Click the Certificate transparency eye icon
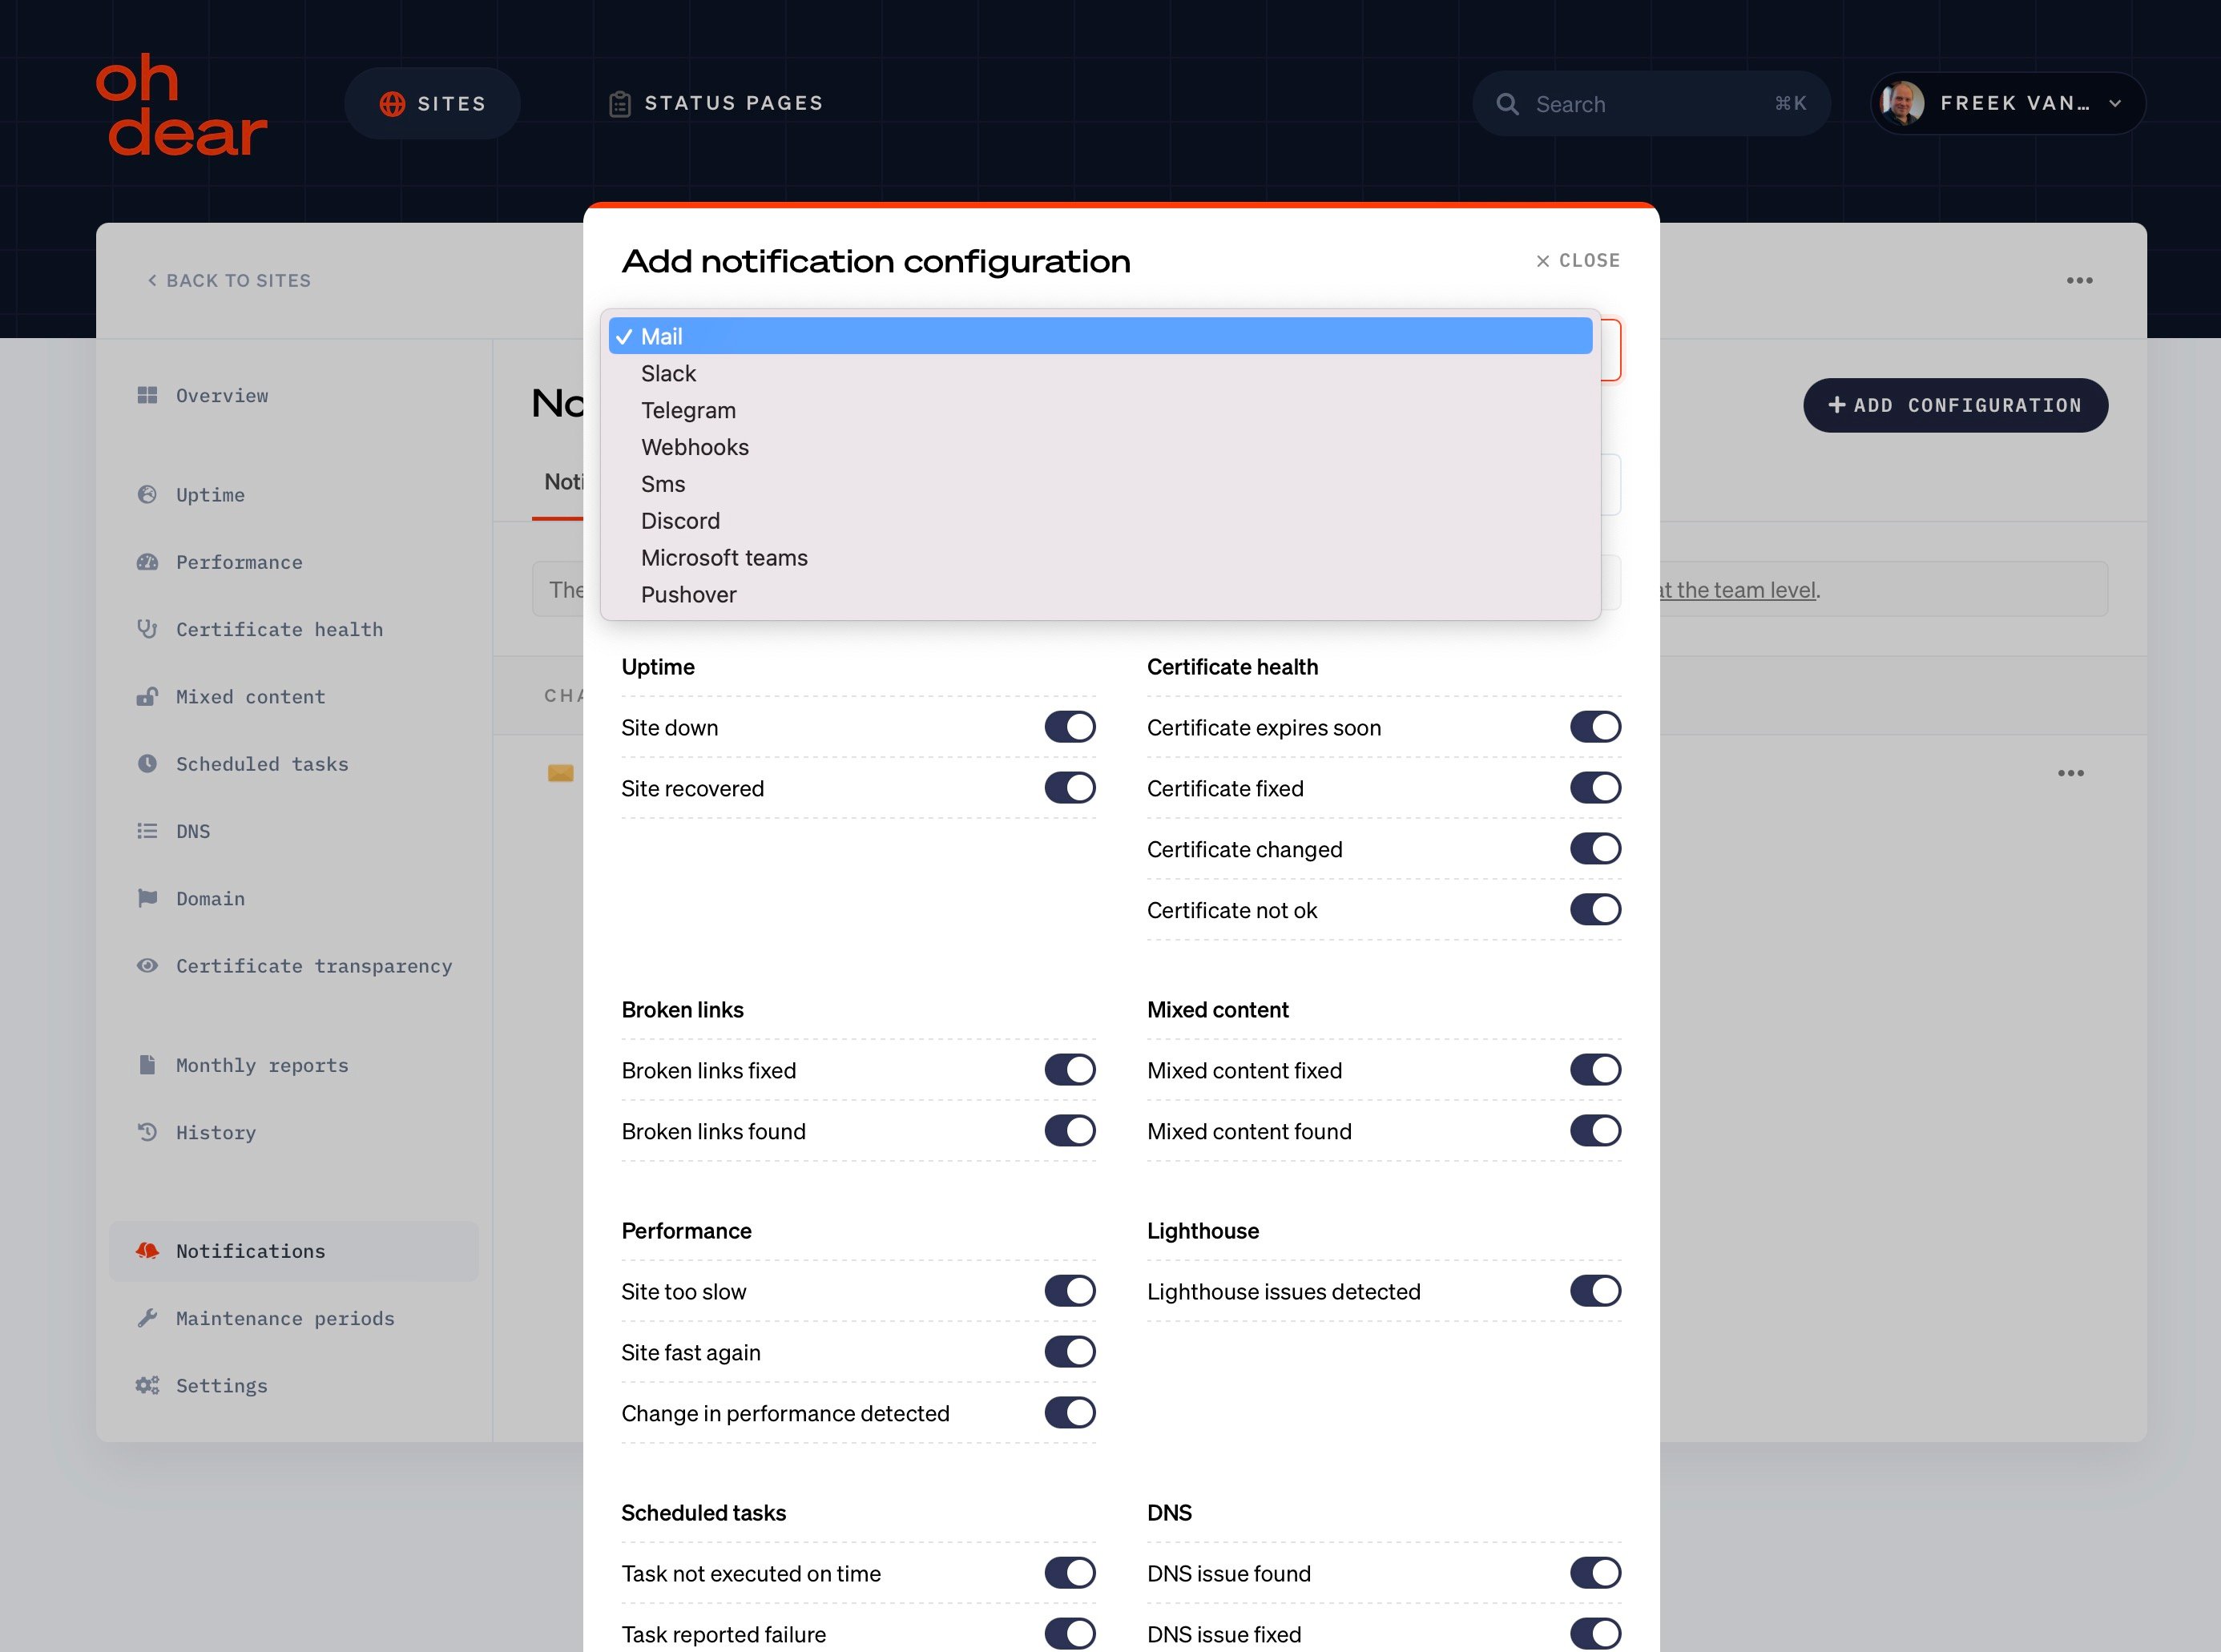 147,965
